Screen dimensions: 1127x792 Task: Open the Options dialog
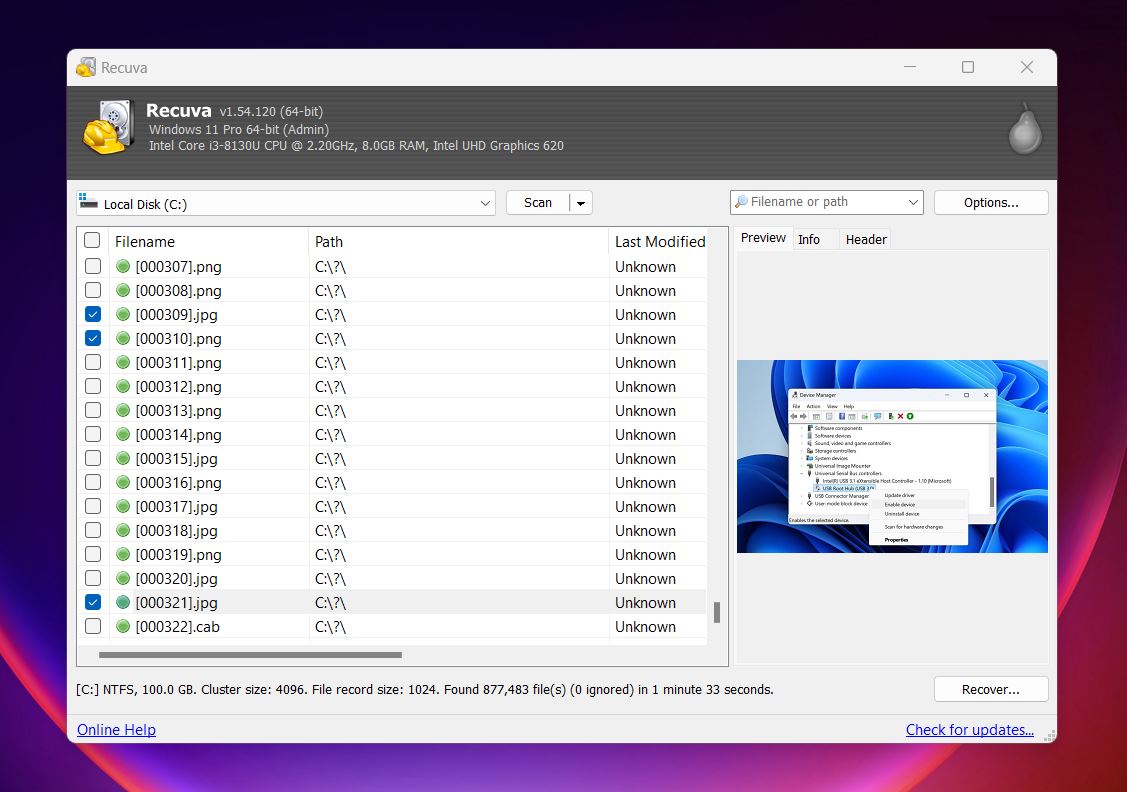991,203
